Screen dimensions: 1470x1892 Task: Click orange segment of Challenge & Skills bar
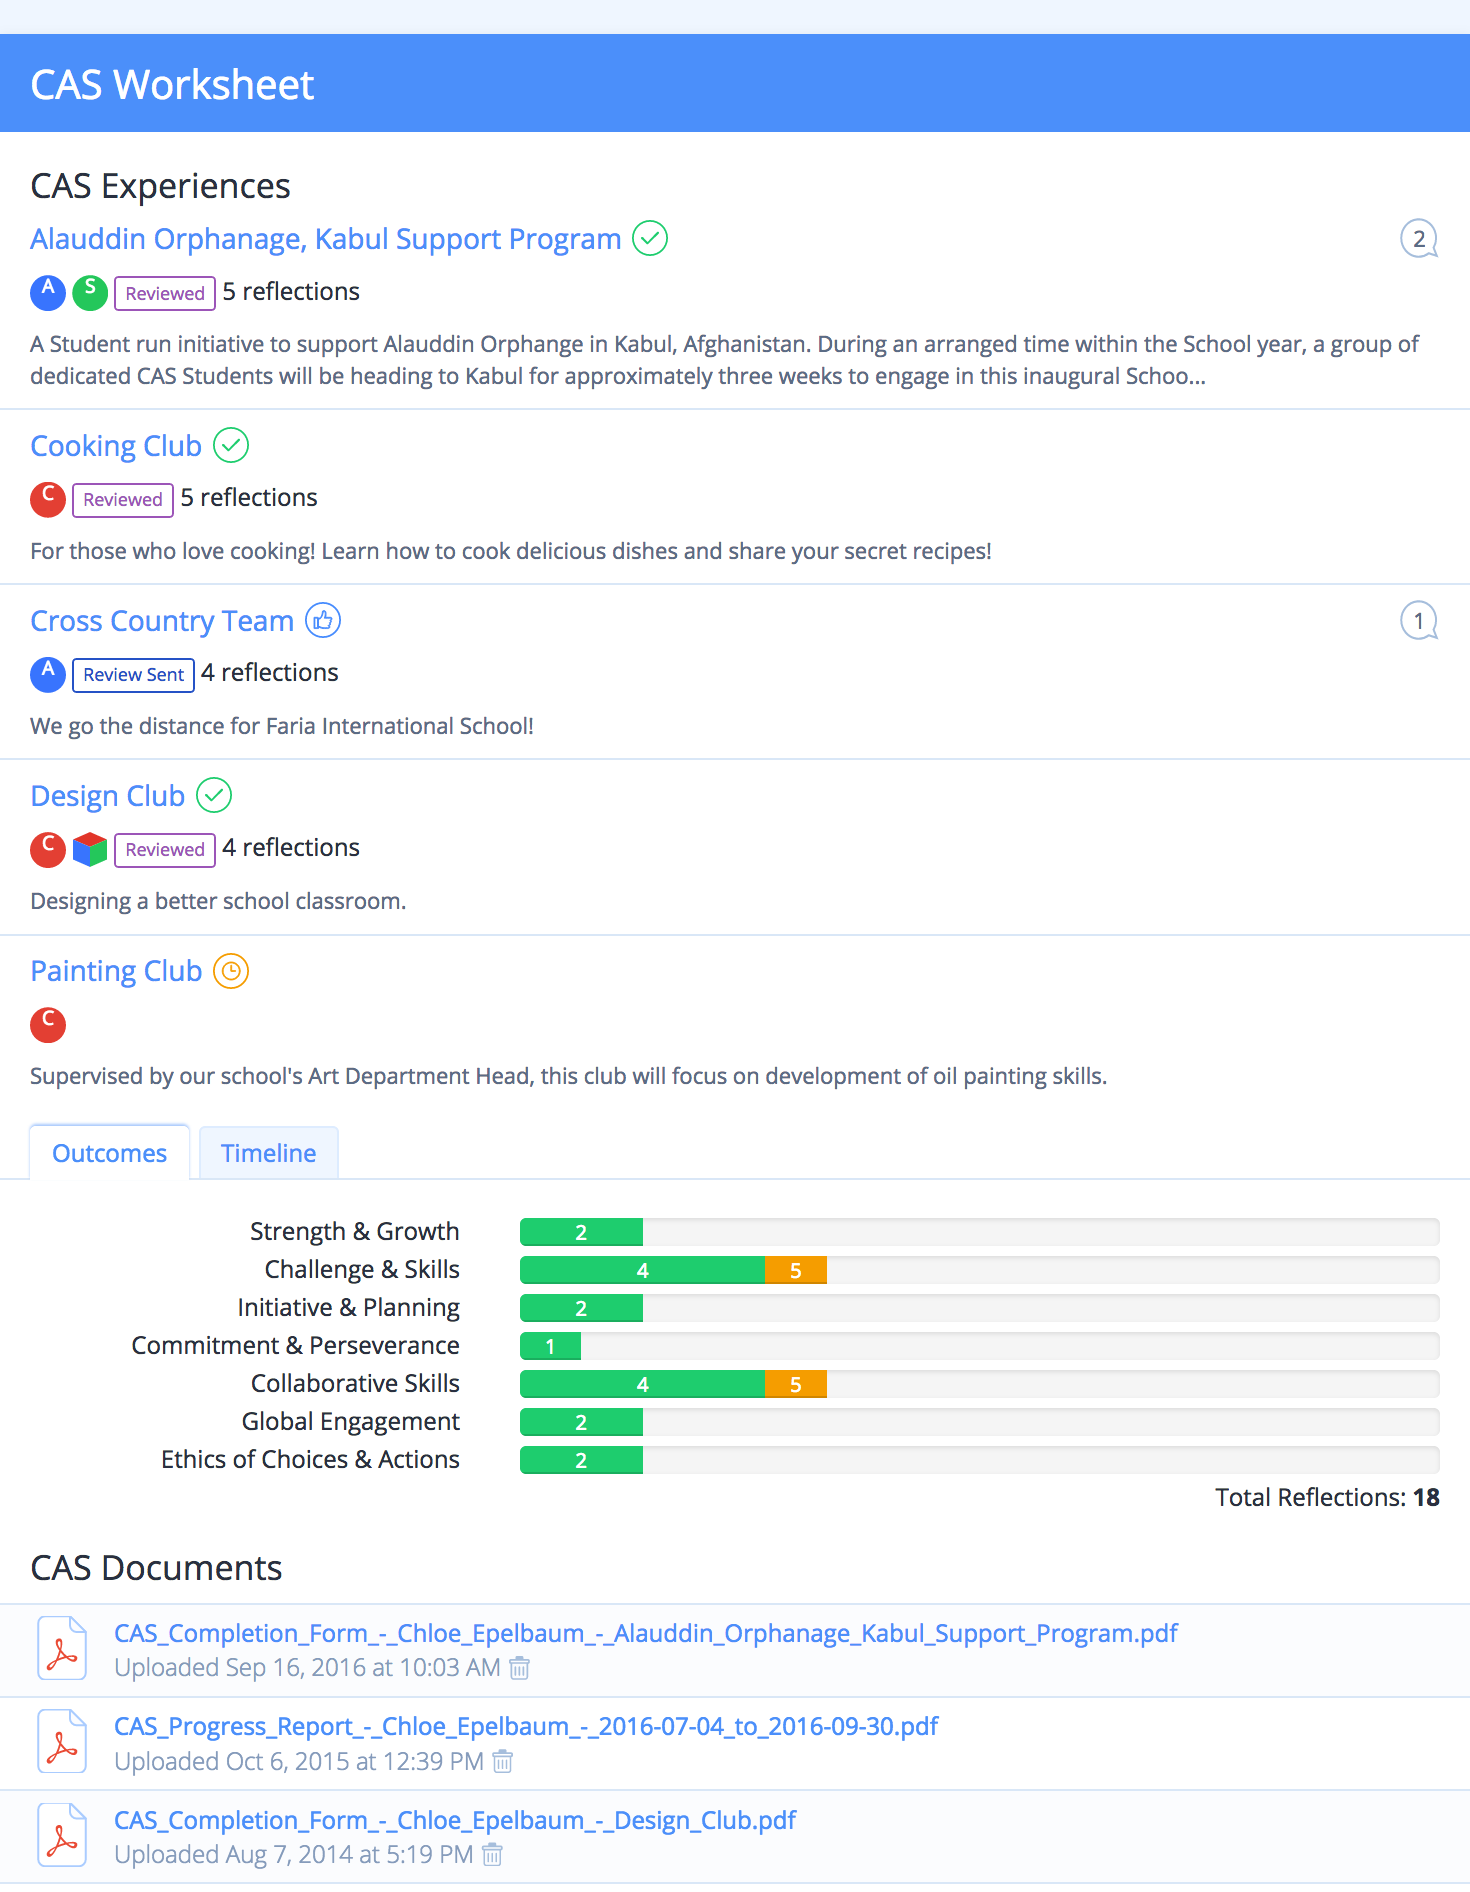point(796,1270)
